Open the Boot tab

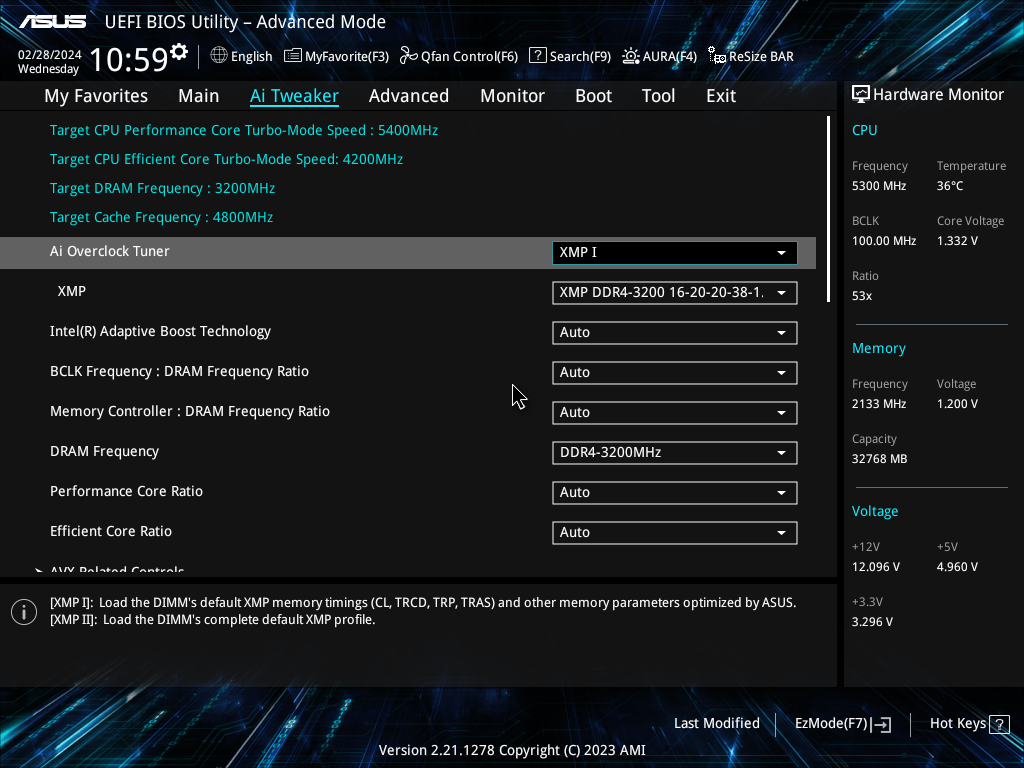pos(593,96)
